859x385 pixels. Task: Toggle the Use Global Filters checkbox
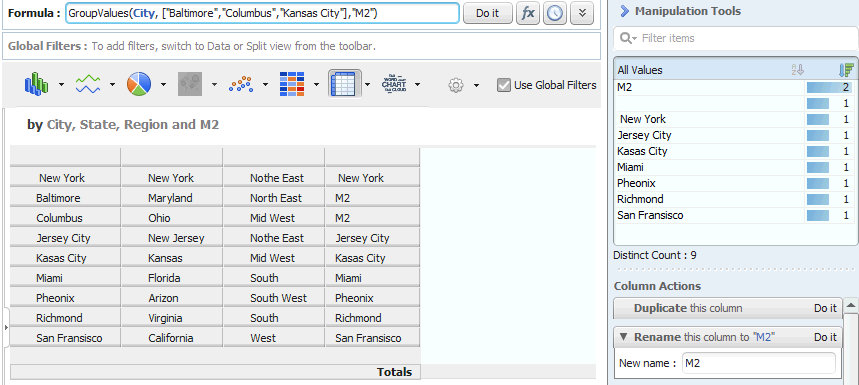click(503, 85)
